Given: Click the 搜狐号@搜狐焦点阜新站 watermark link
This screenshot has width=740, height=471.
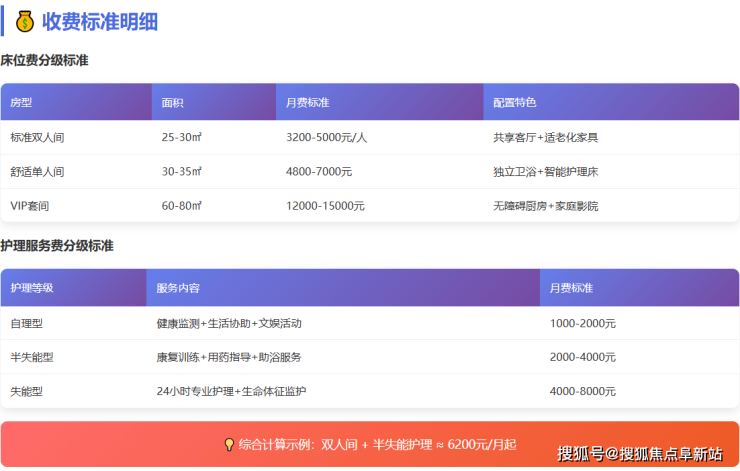Looking at the screenshot, I should (x=639, y=453).
